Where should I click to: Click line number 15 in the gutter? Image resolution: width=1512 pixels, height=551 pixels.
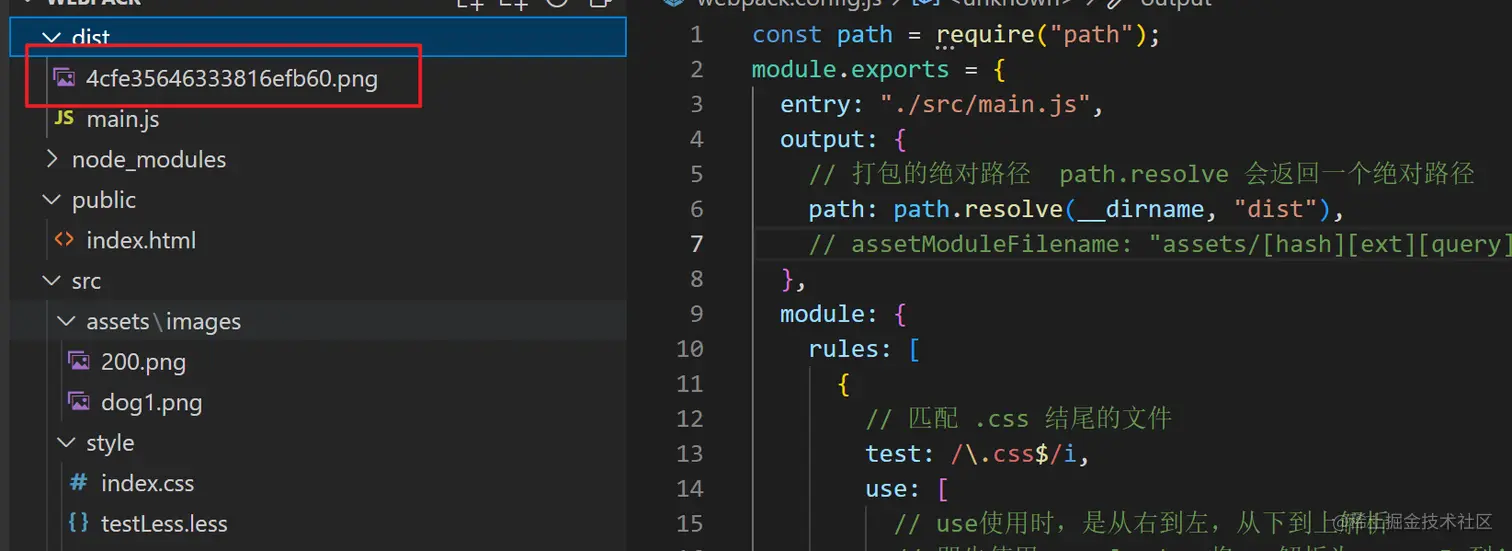tap(691, 524)
